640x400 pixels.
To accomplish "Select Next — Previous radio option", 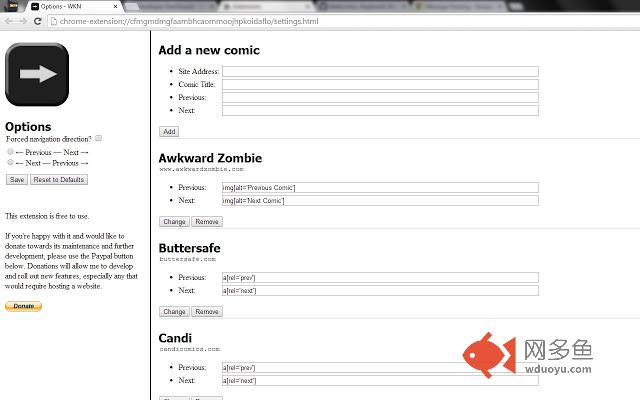I will pos(11,162).
